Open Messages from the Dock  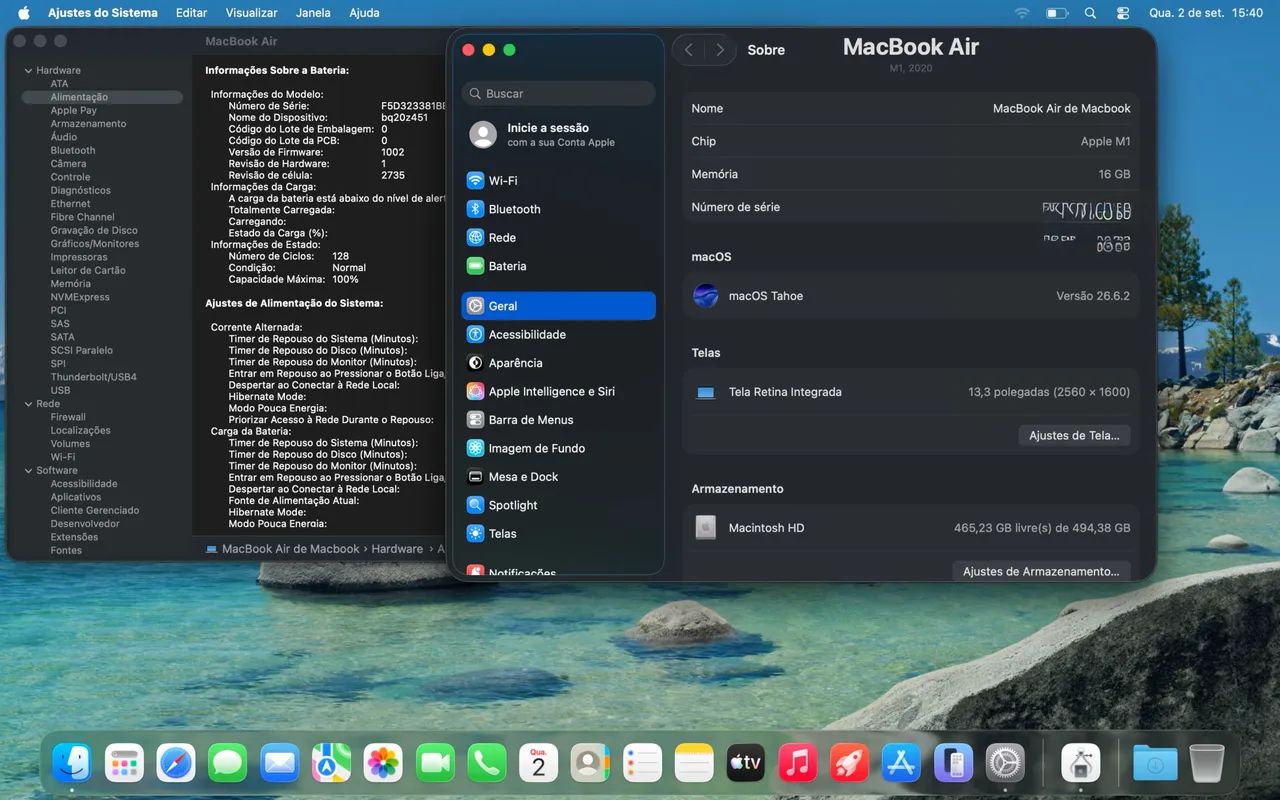(228, 765)
